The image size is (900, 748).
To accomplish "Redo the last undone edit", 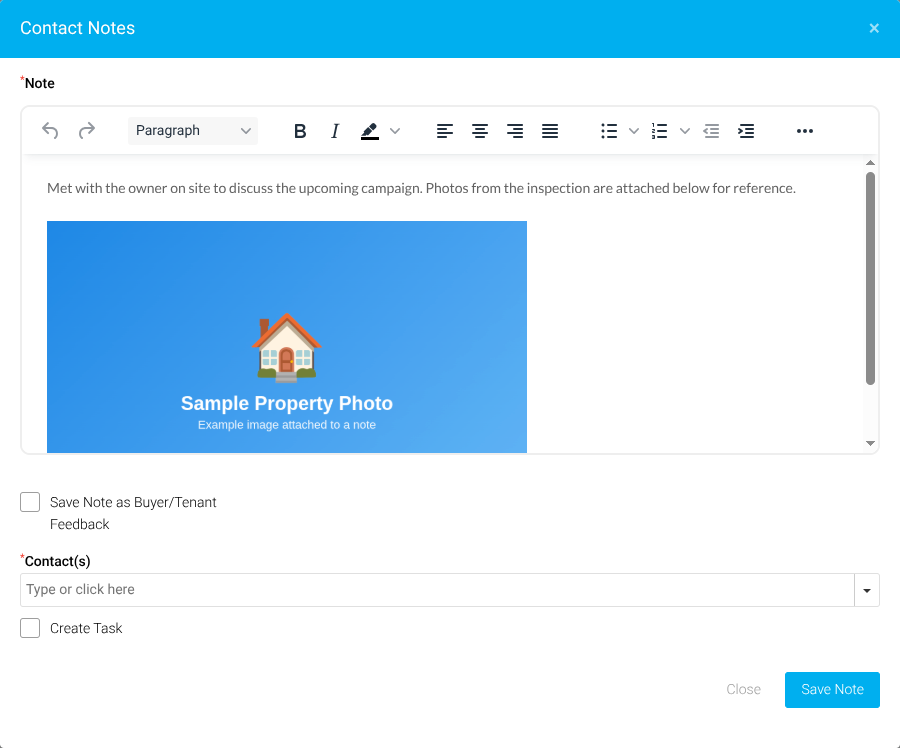I will [87, 131].
